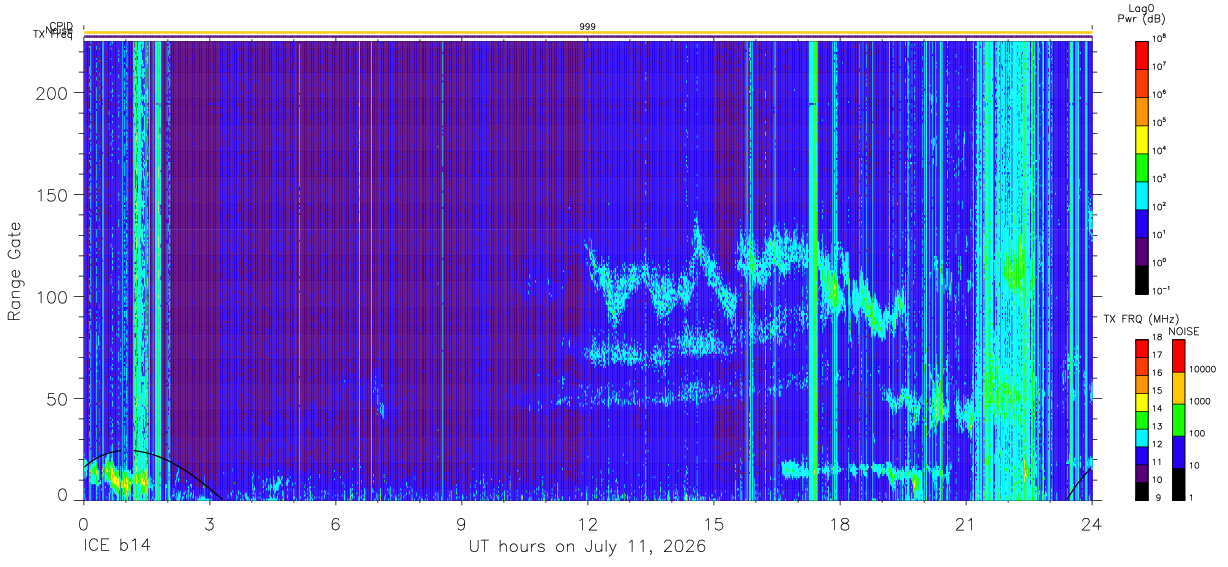
Task: Click the '18' hour tick on the time axis
Action: pyautogui.click(x=840, y=523)
